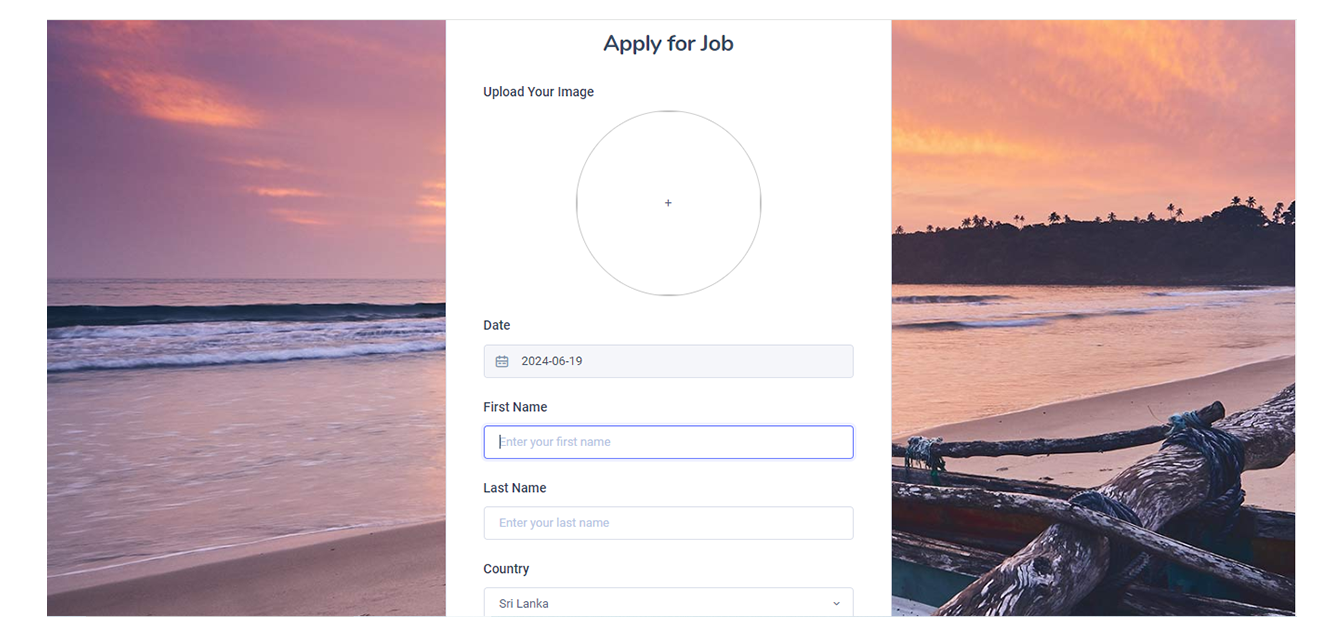Expand the Country dropdown chevron arrow
Screen dimensions: 1343x636
[x=836, y=604]
